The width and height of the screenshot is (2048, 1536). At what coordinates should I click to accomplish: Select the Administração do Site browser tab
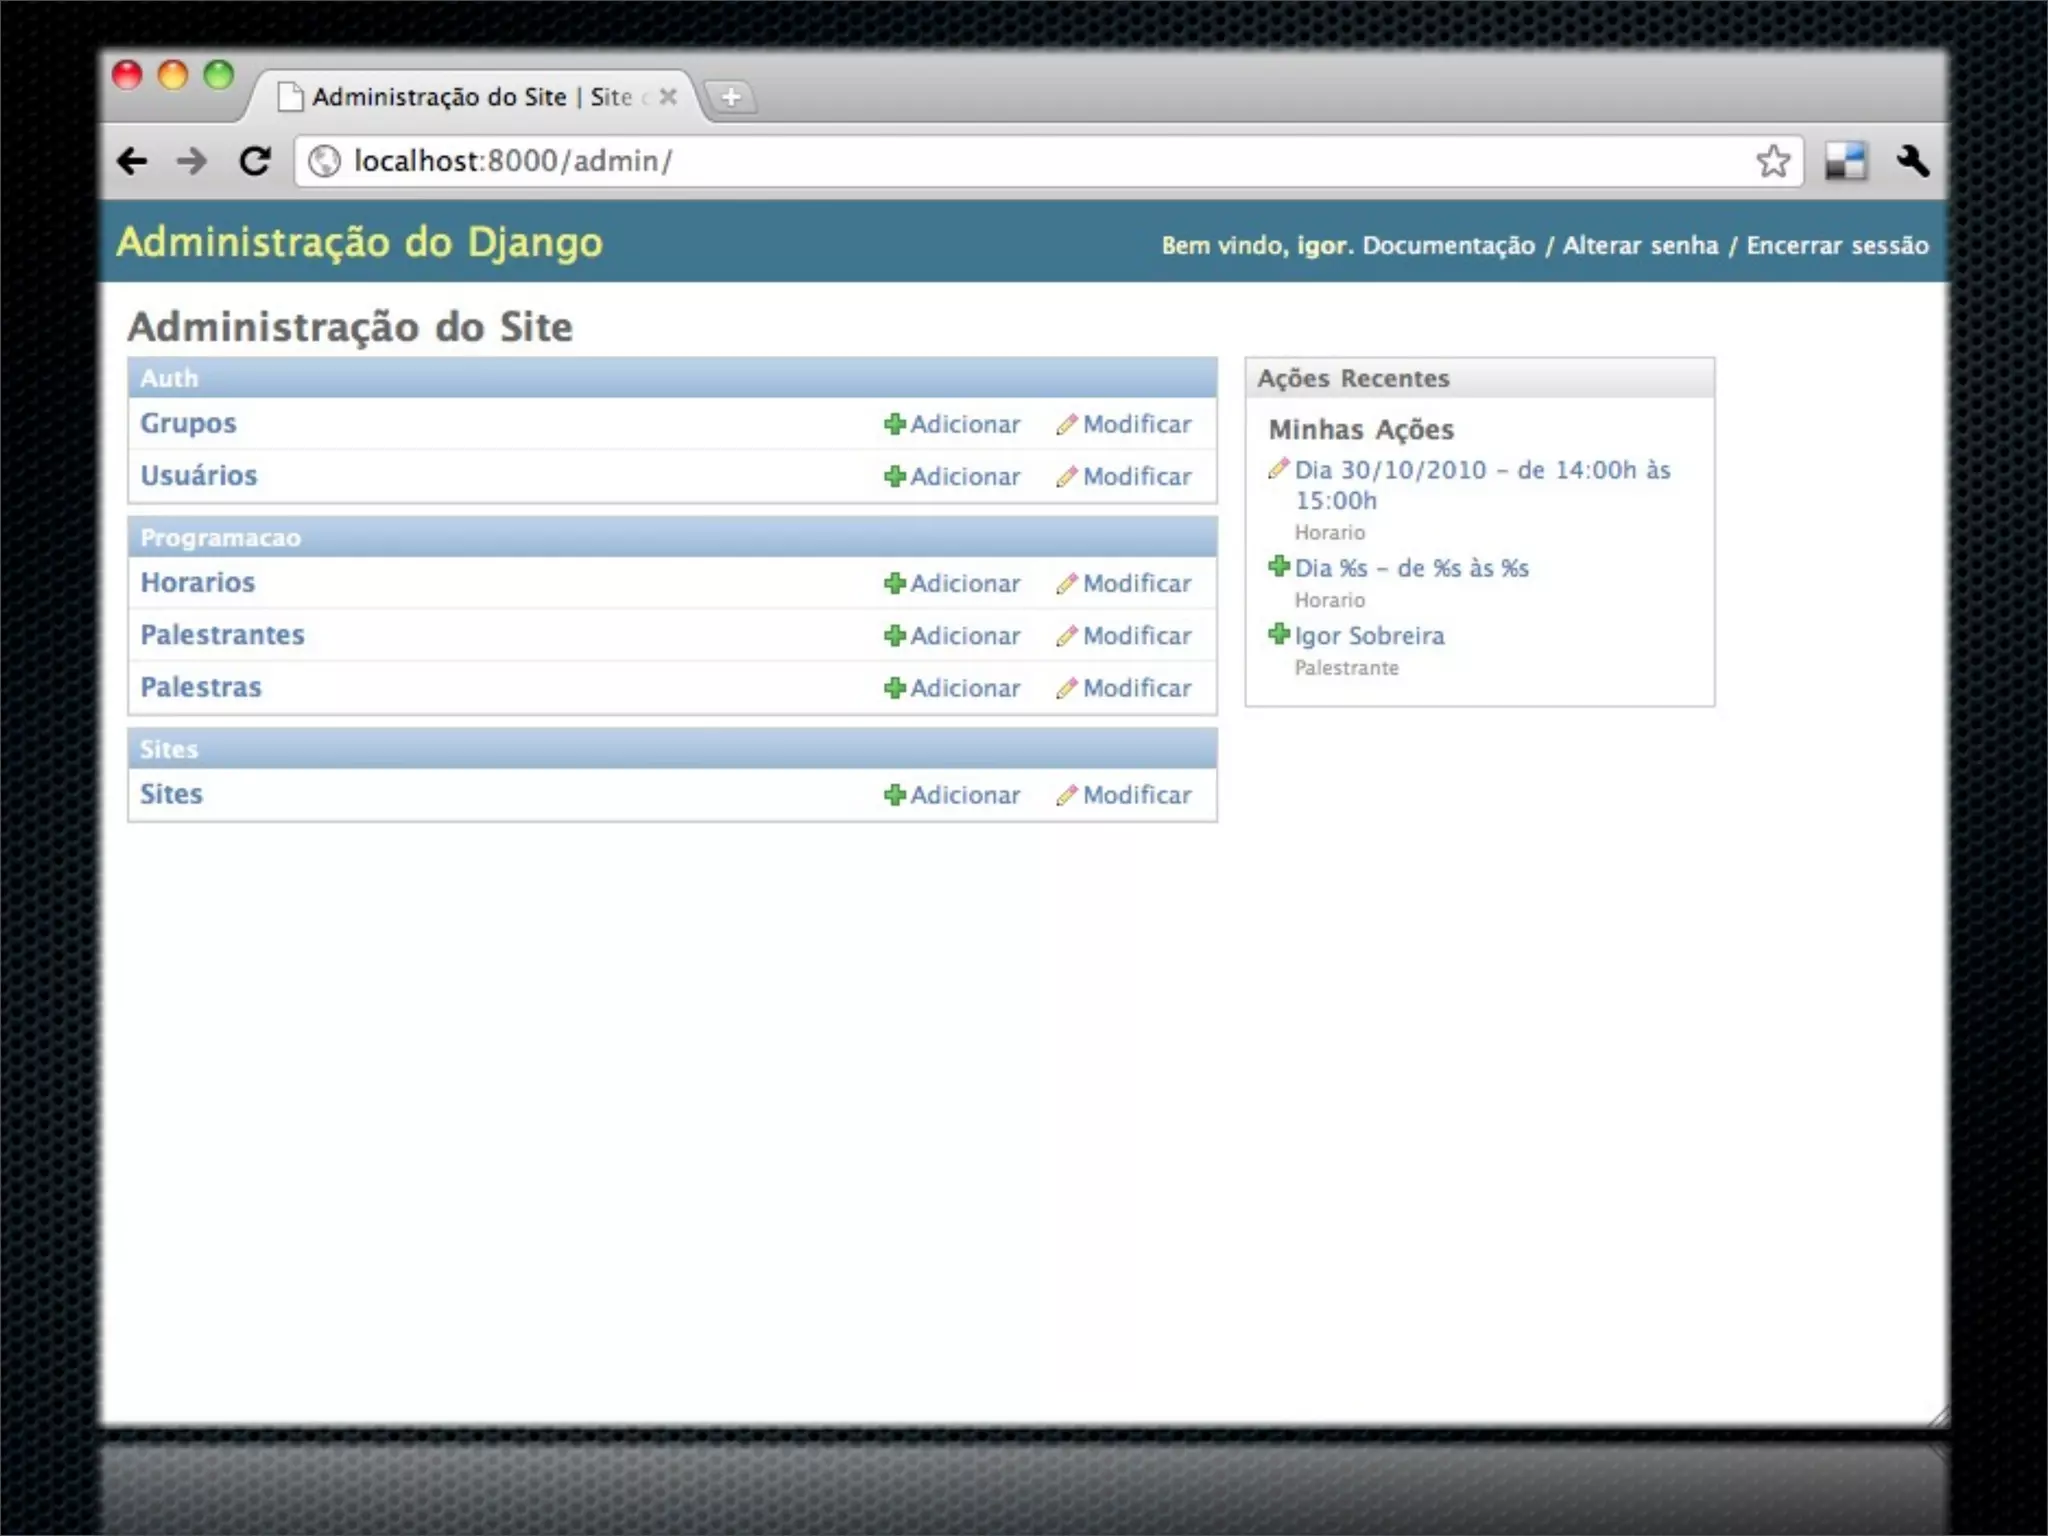(x=470, y=97)
